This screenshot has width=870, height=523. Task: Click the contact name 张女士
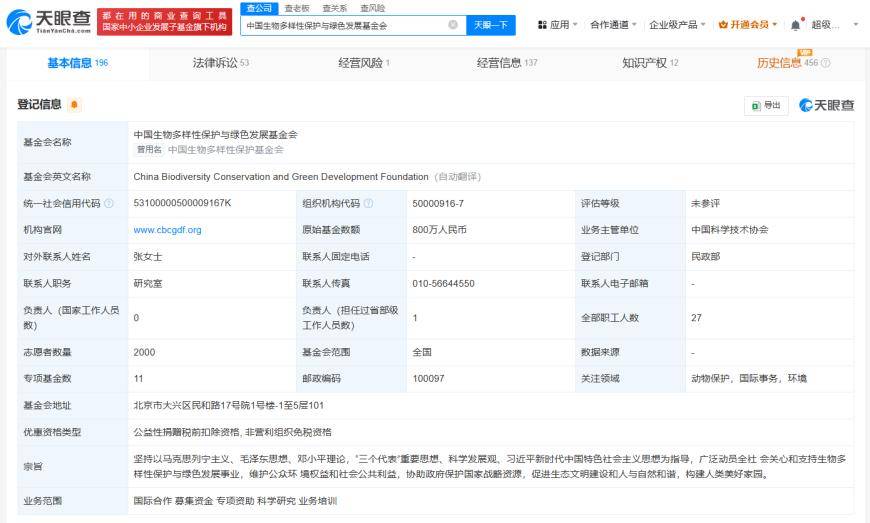[148, 257]
